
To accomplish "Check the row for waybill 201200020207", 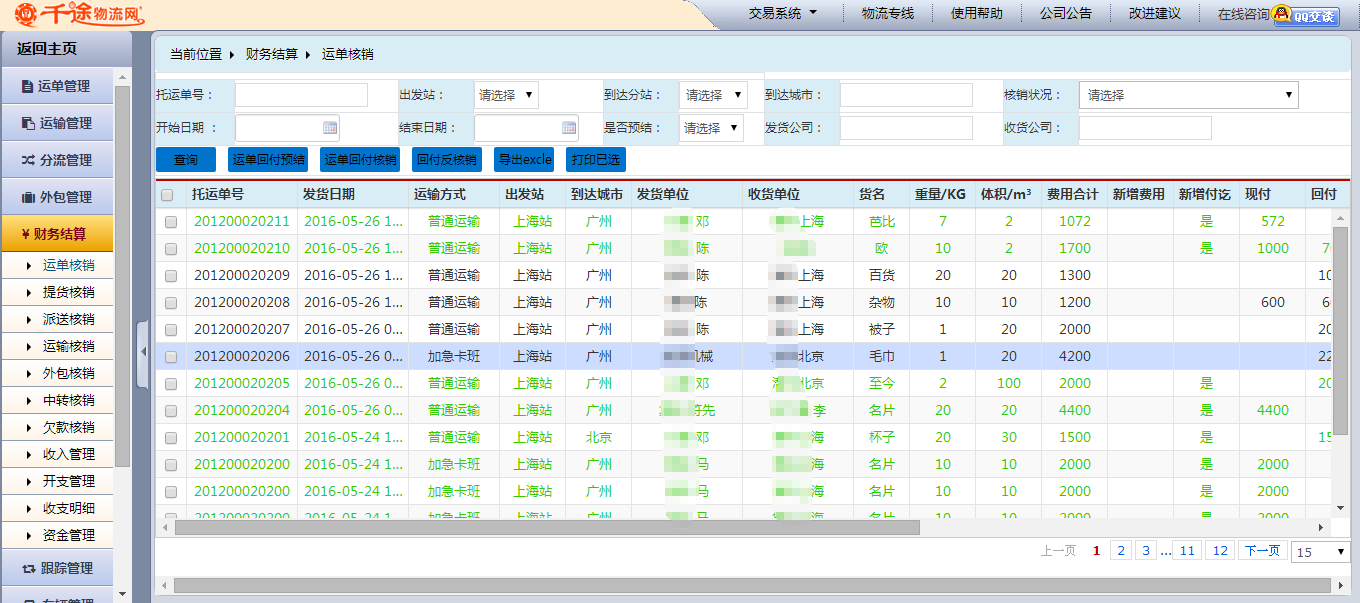I will (x=171, y=330).
